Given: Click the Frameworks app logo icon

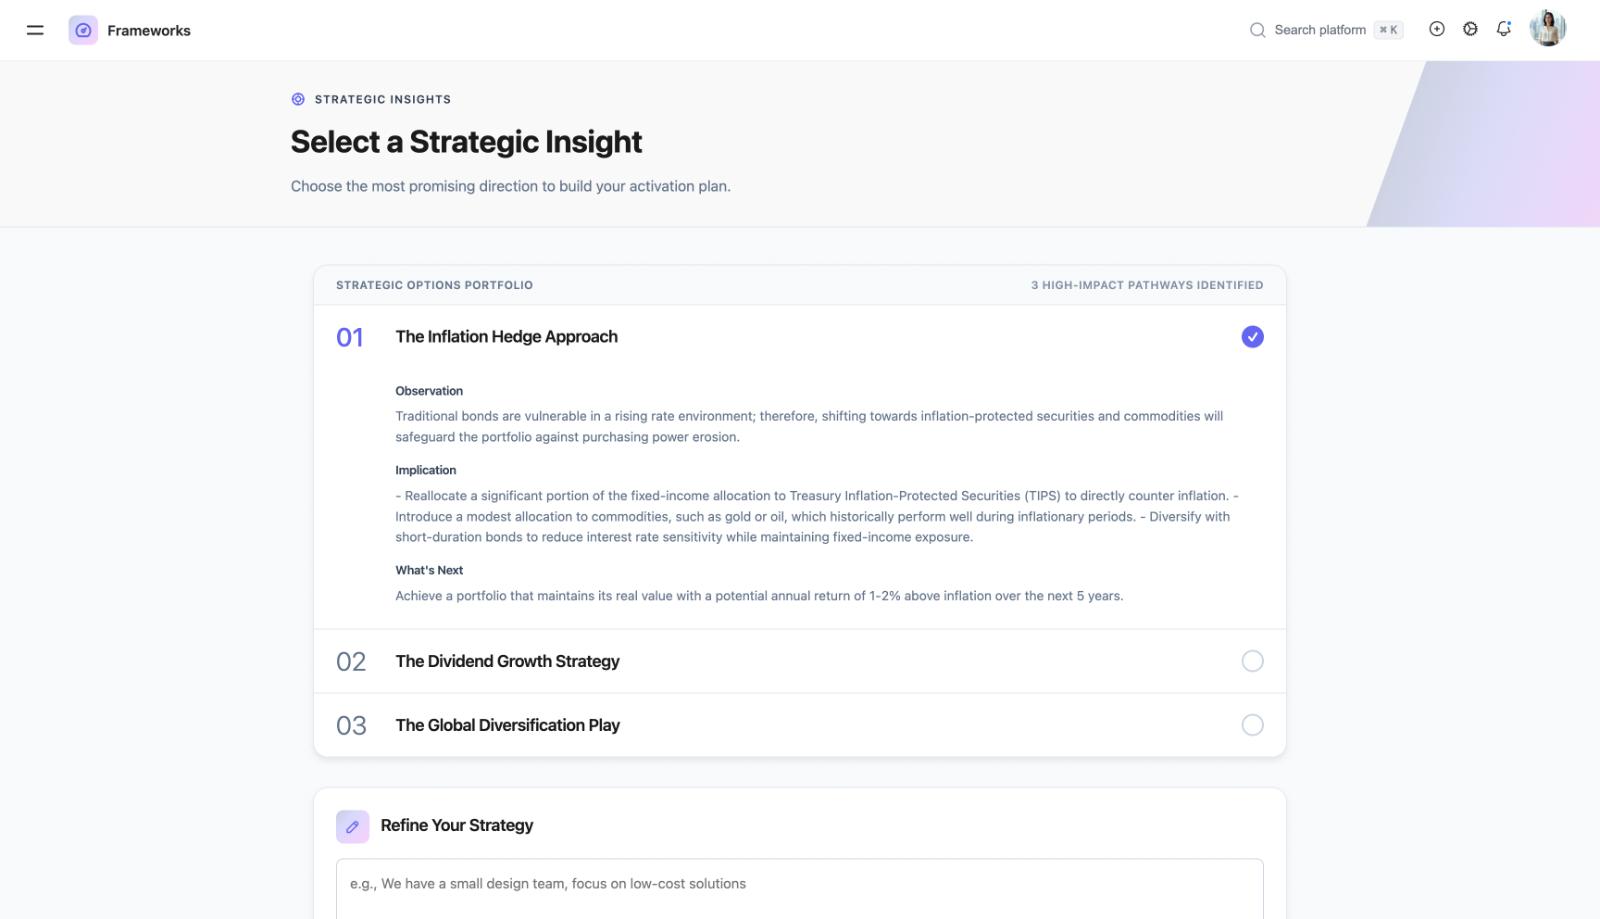Looking at the screenshot, I should [84, 30].
